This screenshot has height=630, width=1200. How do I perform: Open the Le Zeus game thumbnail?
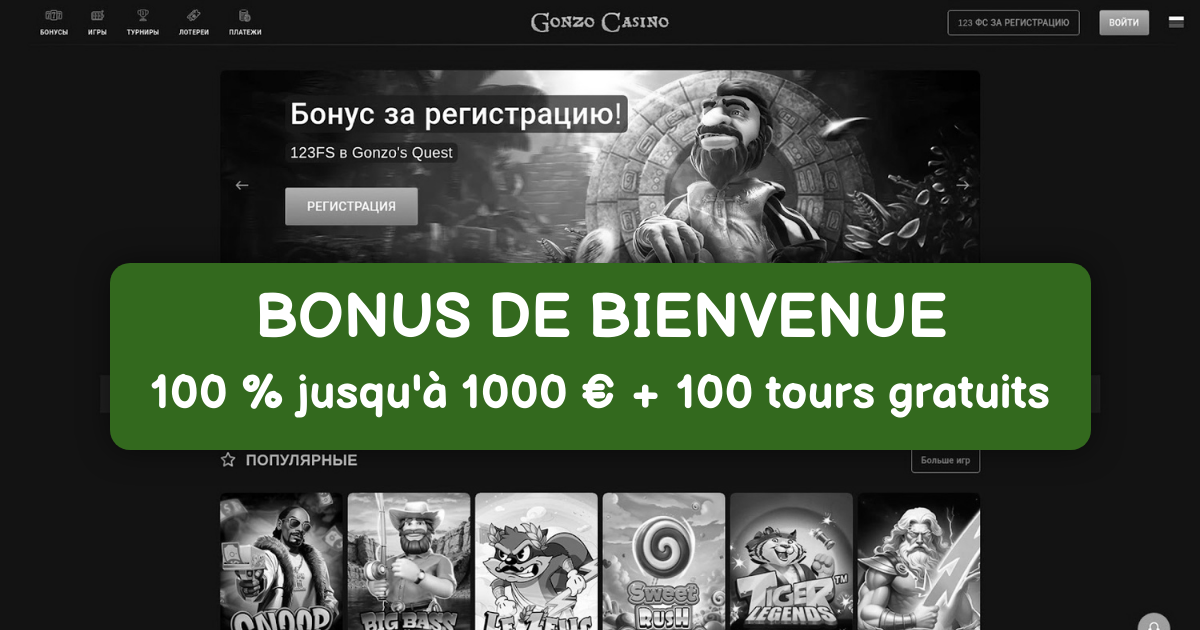tap(536, 561)
